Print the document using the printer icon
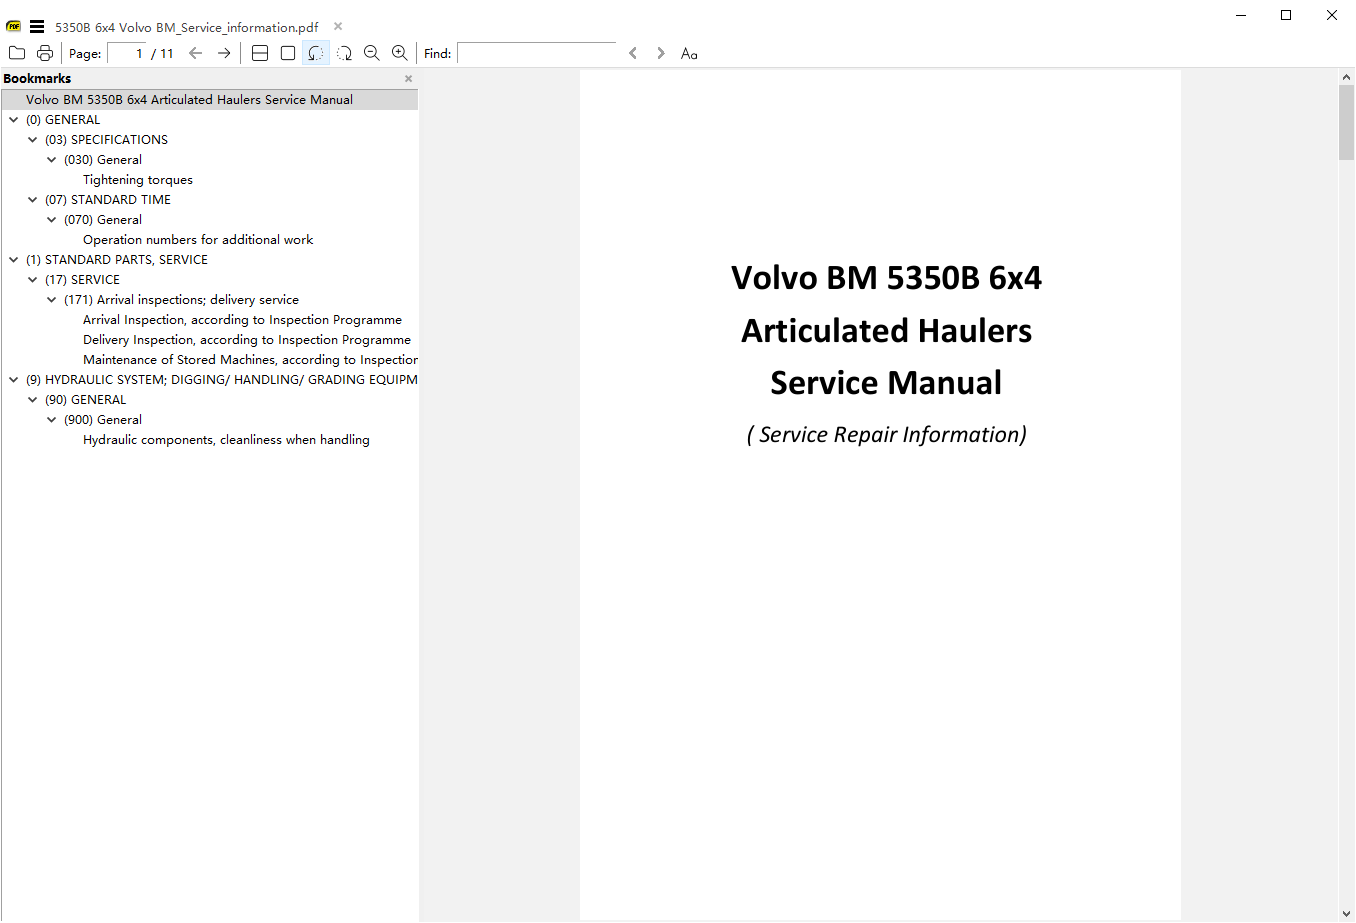This screenshot has width=1356, height=923. click(x=45, y=53)
